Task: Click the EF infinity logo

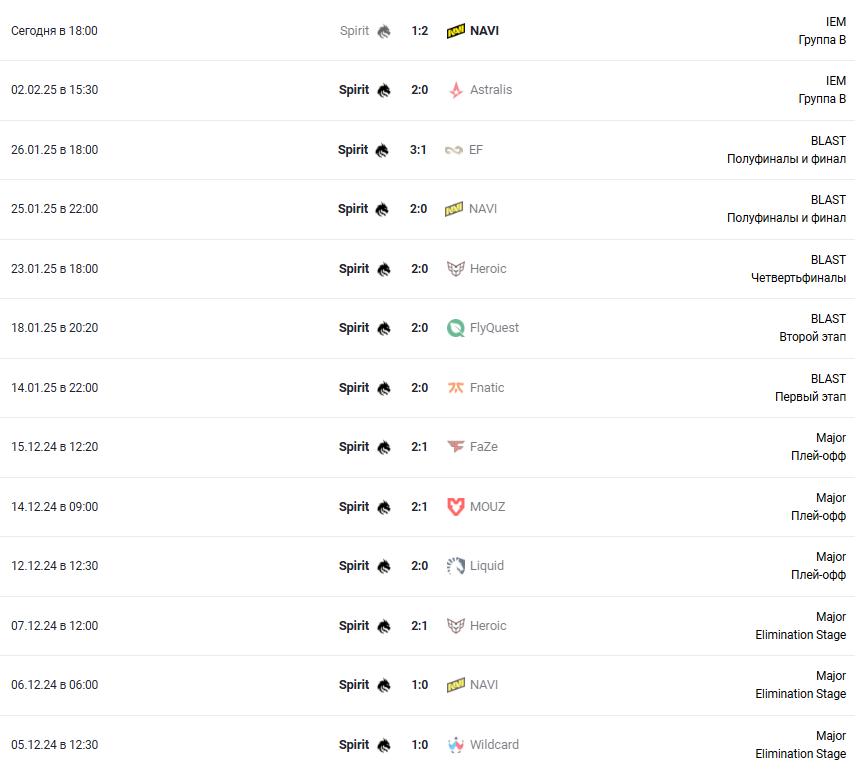Action: click(x=455, y=150)
